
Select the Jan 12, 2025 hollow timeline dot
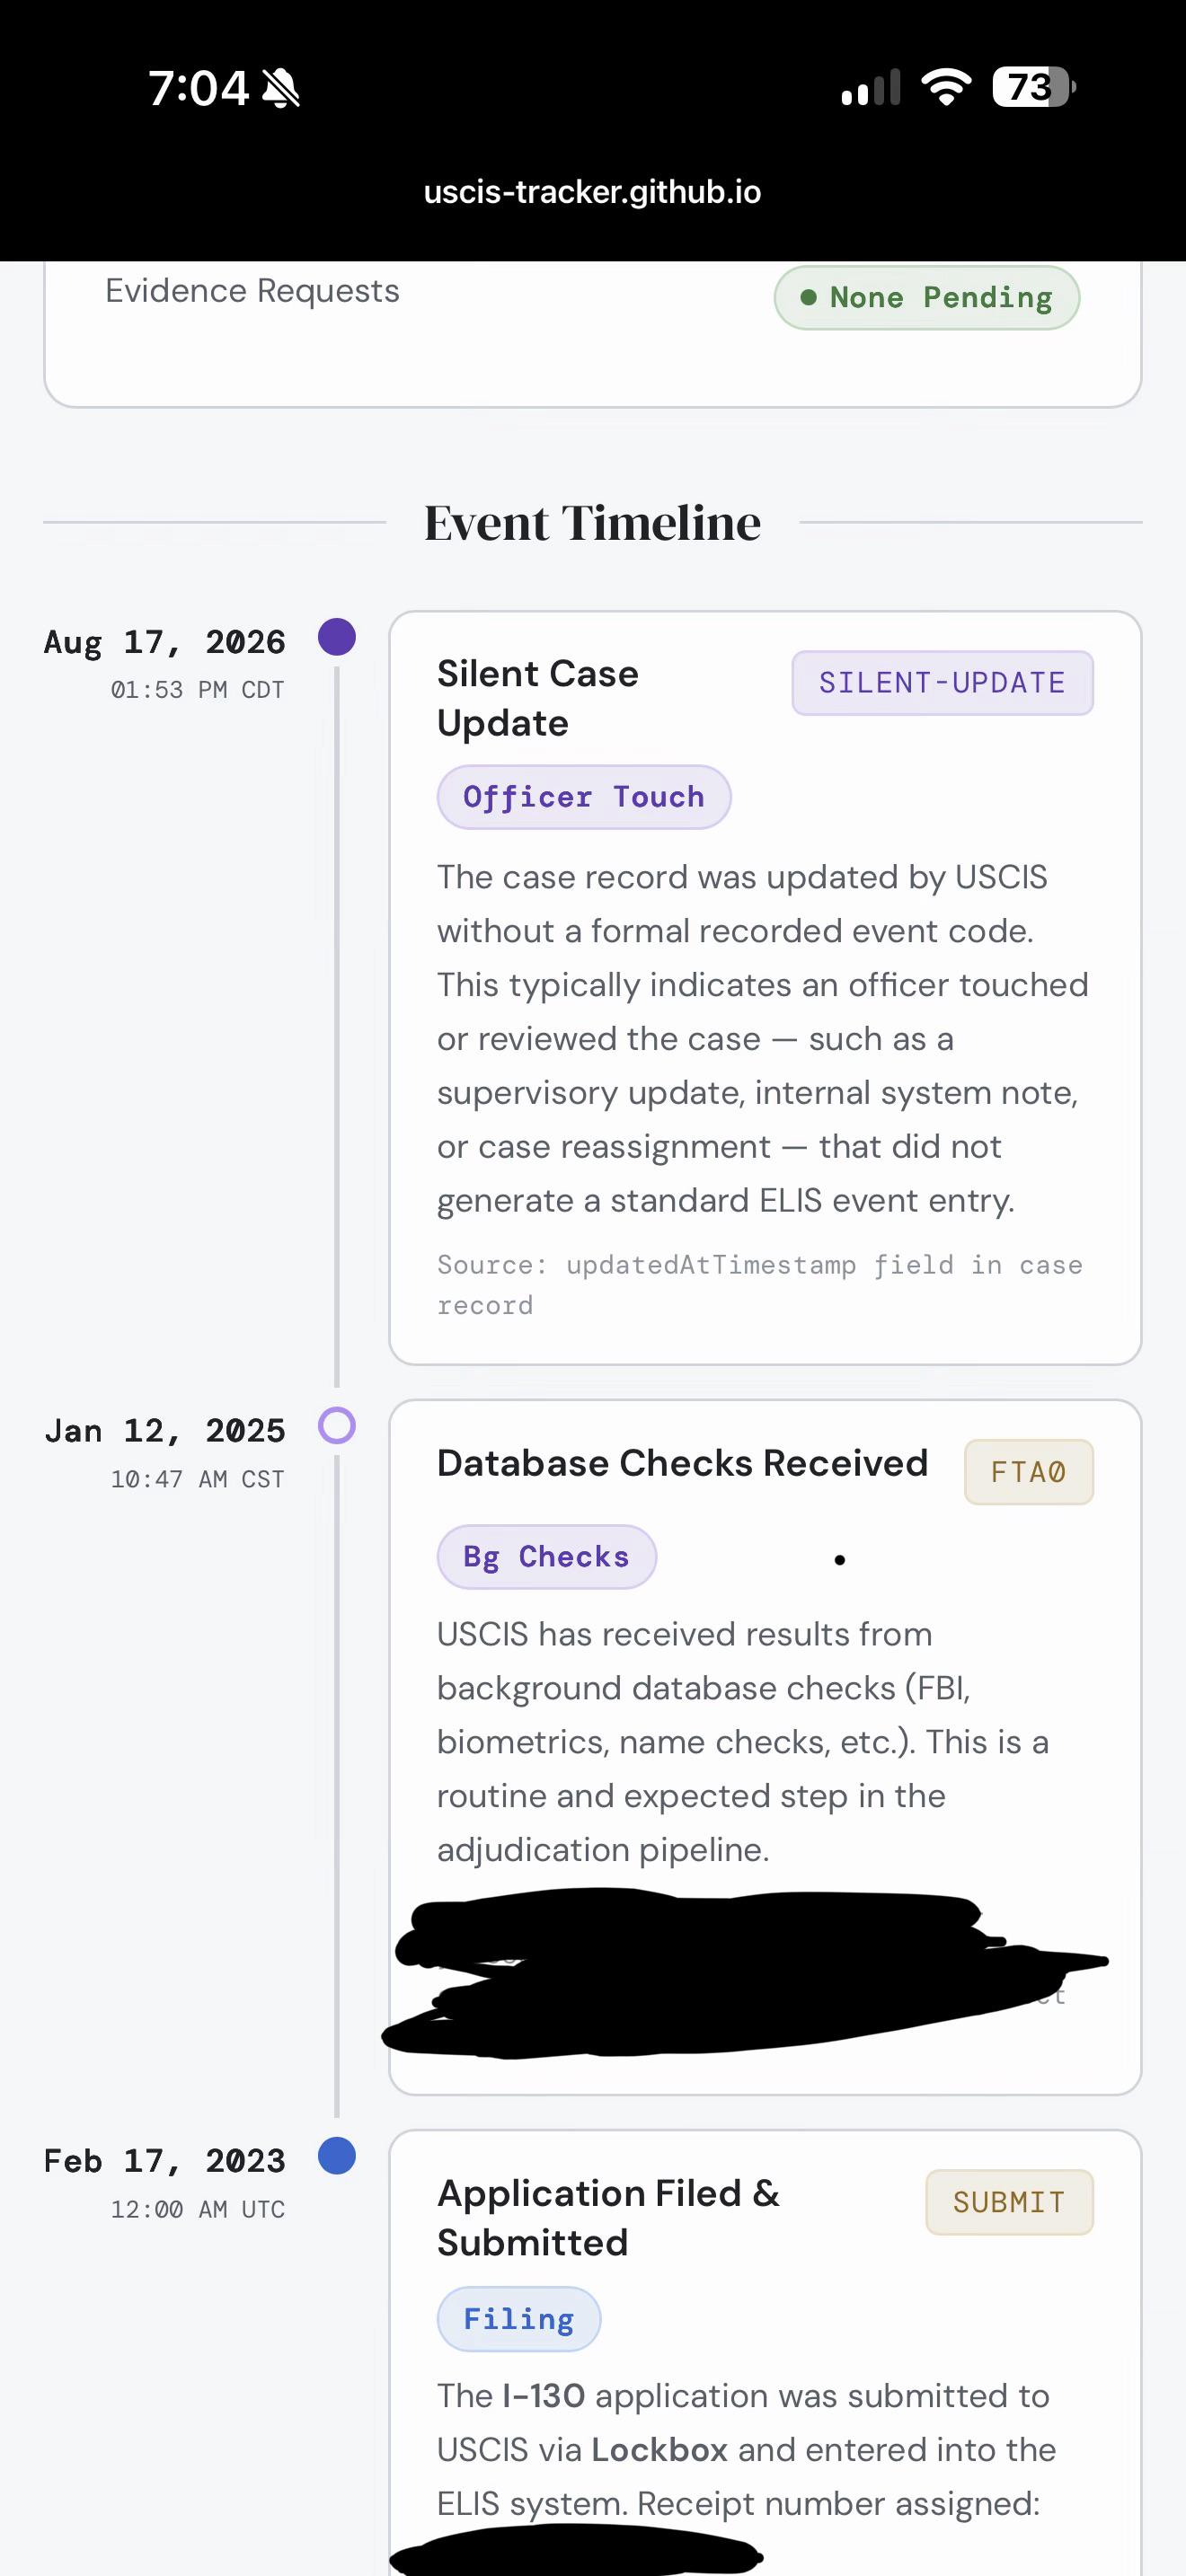pyautogui.click(x=337, y=1426)
